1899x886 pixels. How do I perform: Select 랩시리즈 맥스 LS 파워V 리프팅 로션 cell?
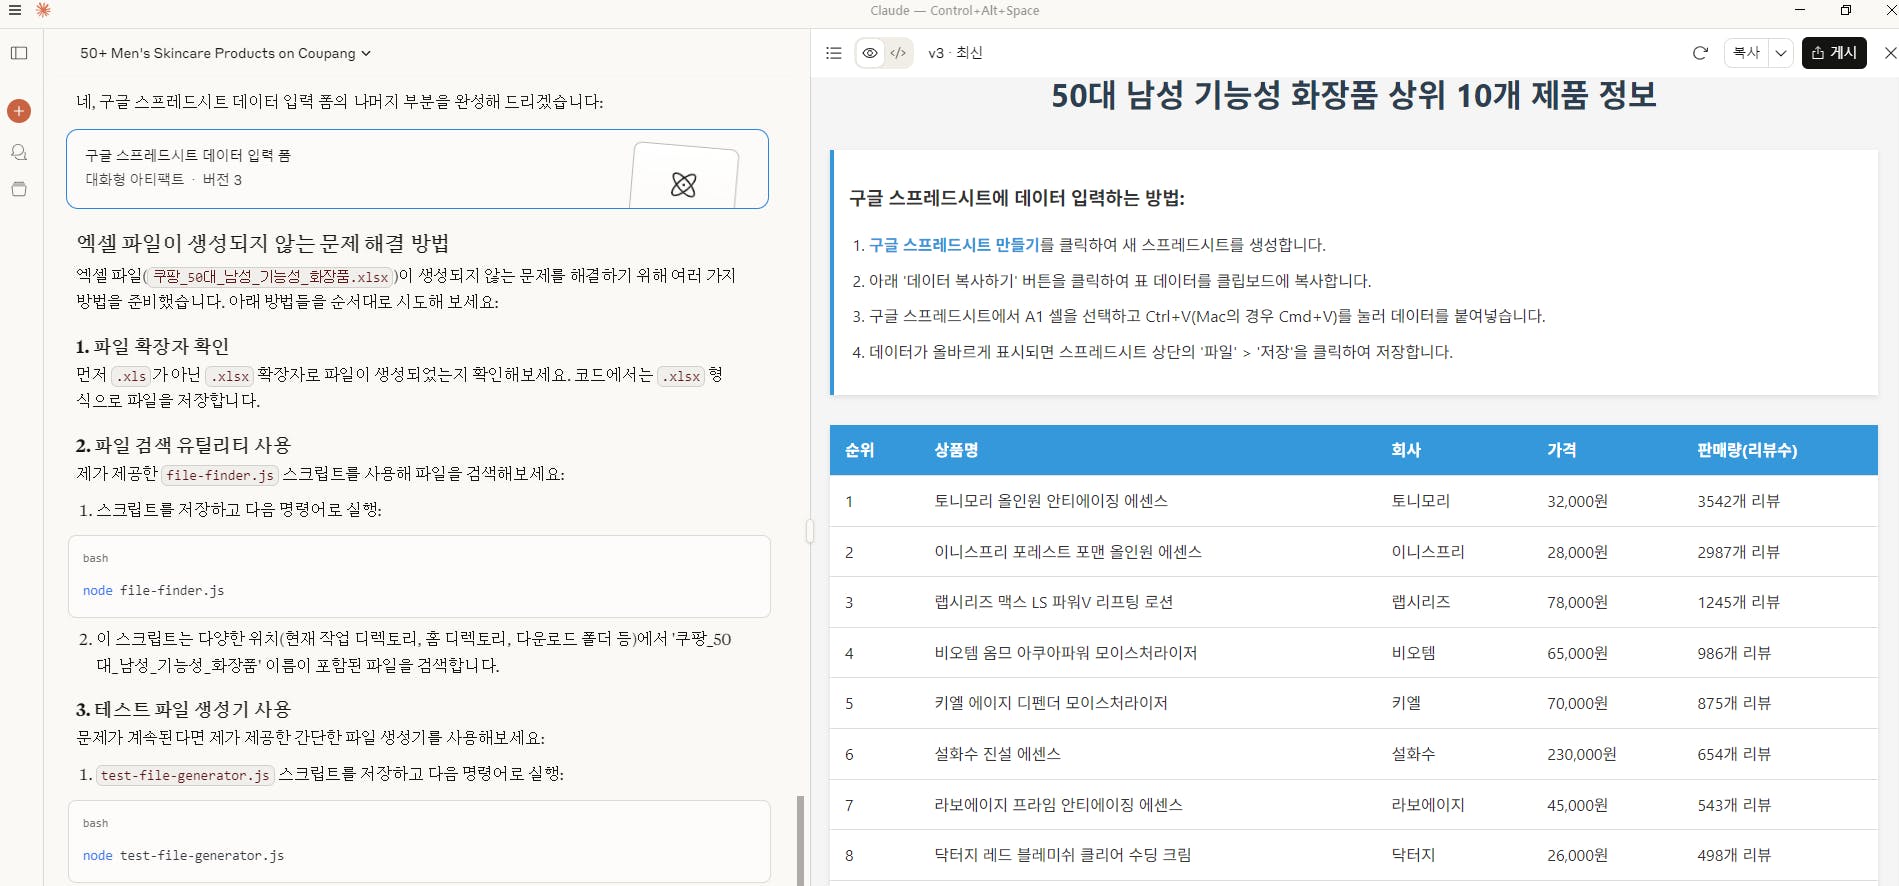click(1053, 602)
